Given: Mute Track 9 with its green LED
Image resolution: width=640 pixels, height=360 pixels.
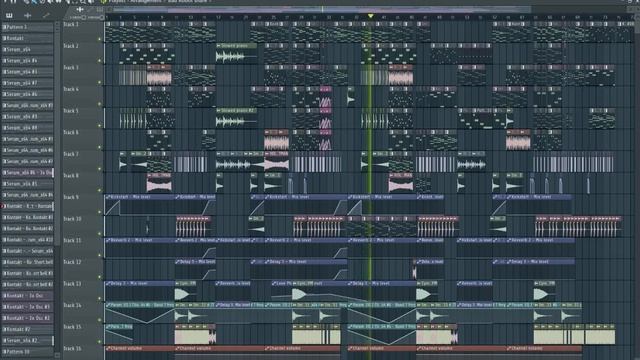Looking at the screenshot, I should click(99, 212).
